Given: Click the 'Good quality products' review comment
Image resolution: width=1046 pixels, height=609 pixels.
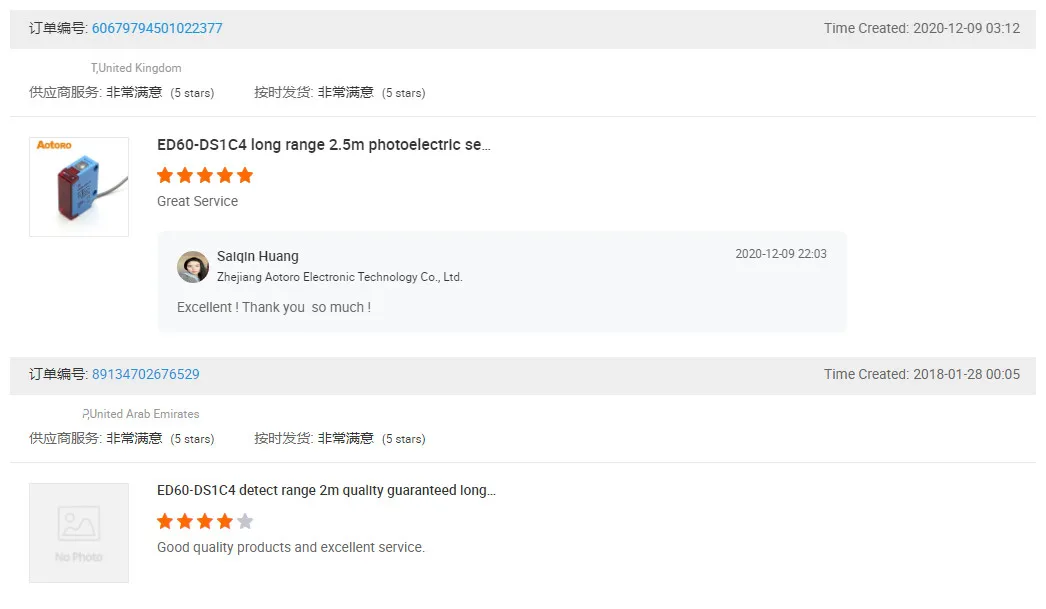Looking at the screenshot, I should (x=290, y=547).
